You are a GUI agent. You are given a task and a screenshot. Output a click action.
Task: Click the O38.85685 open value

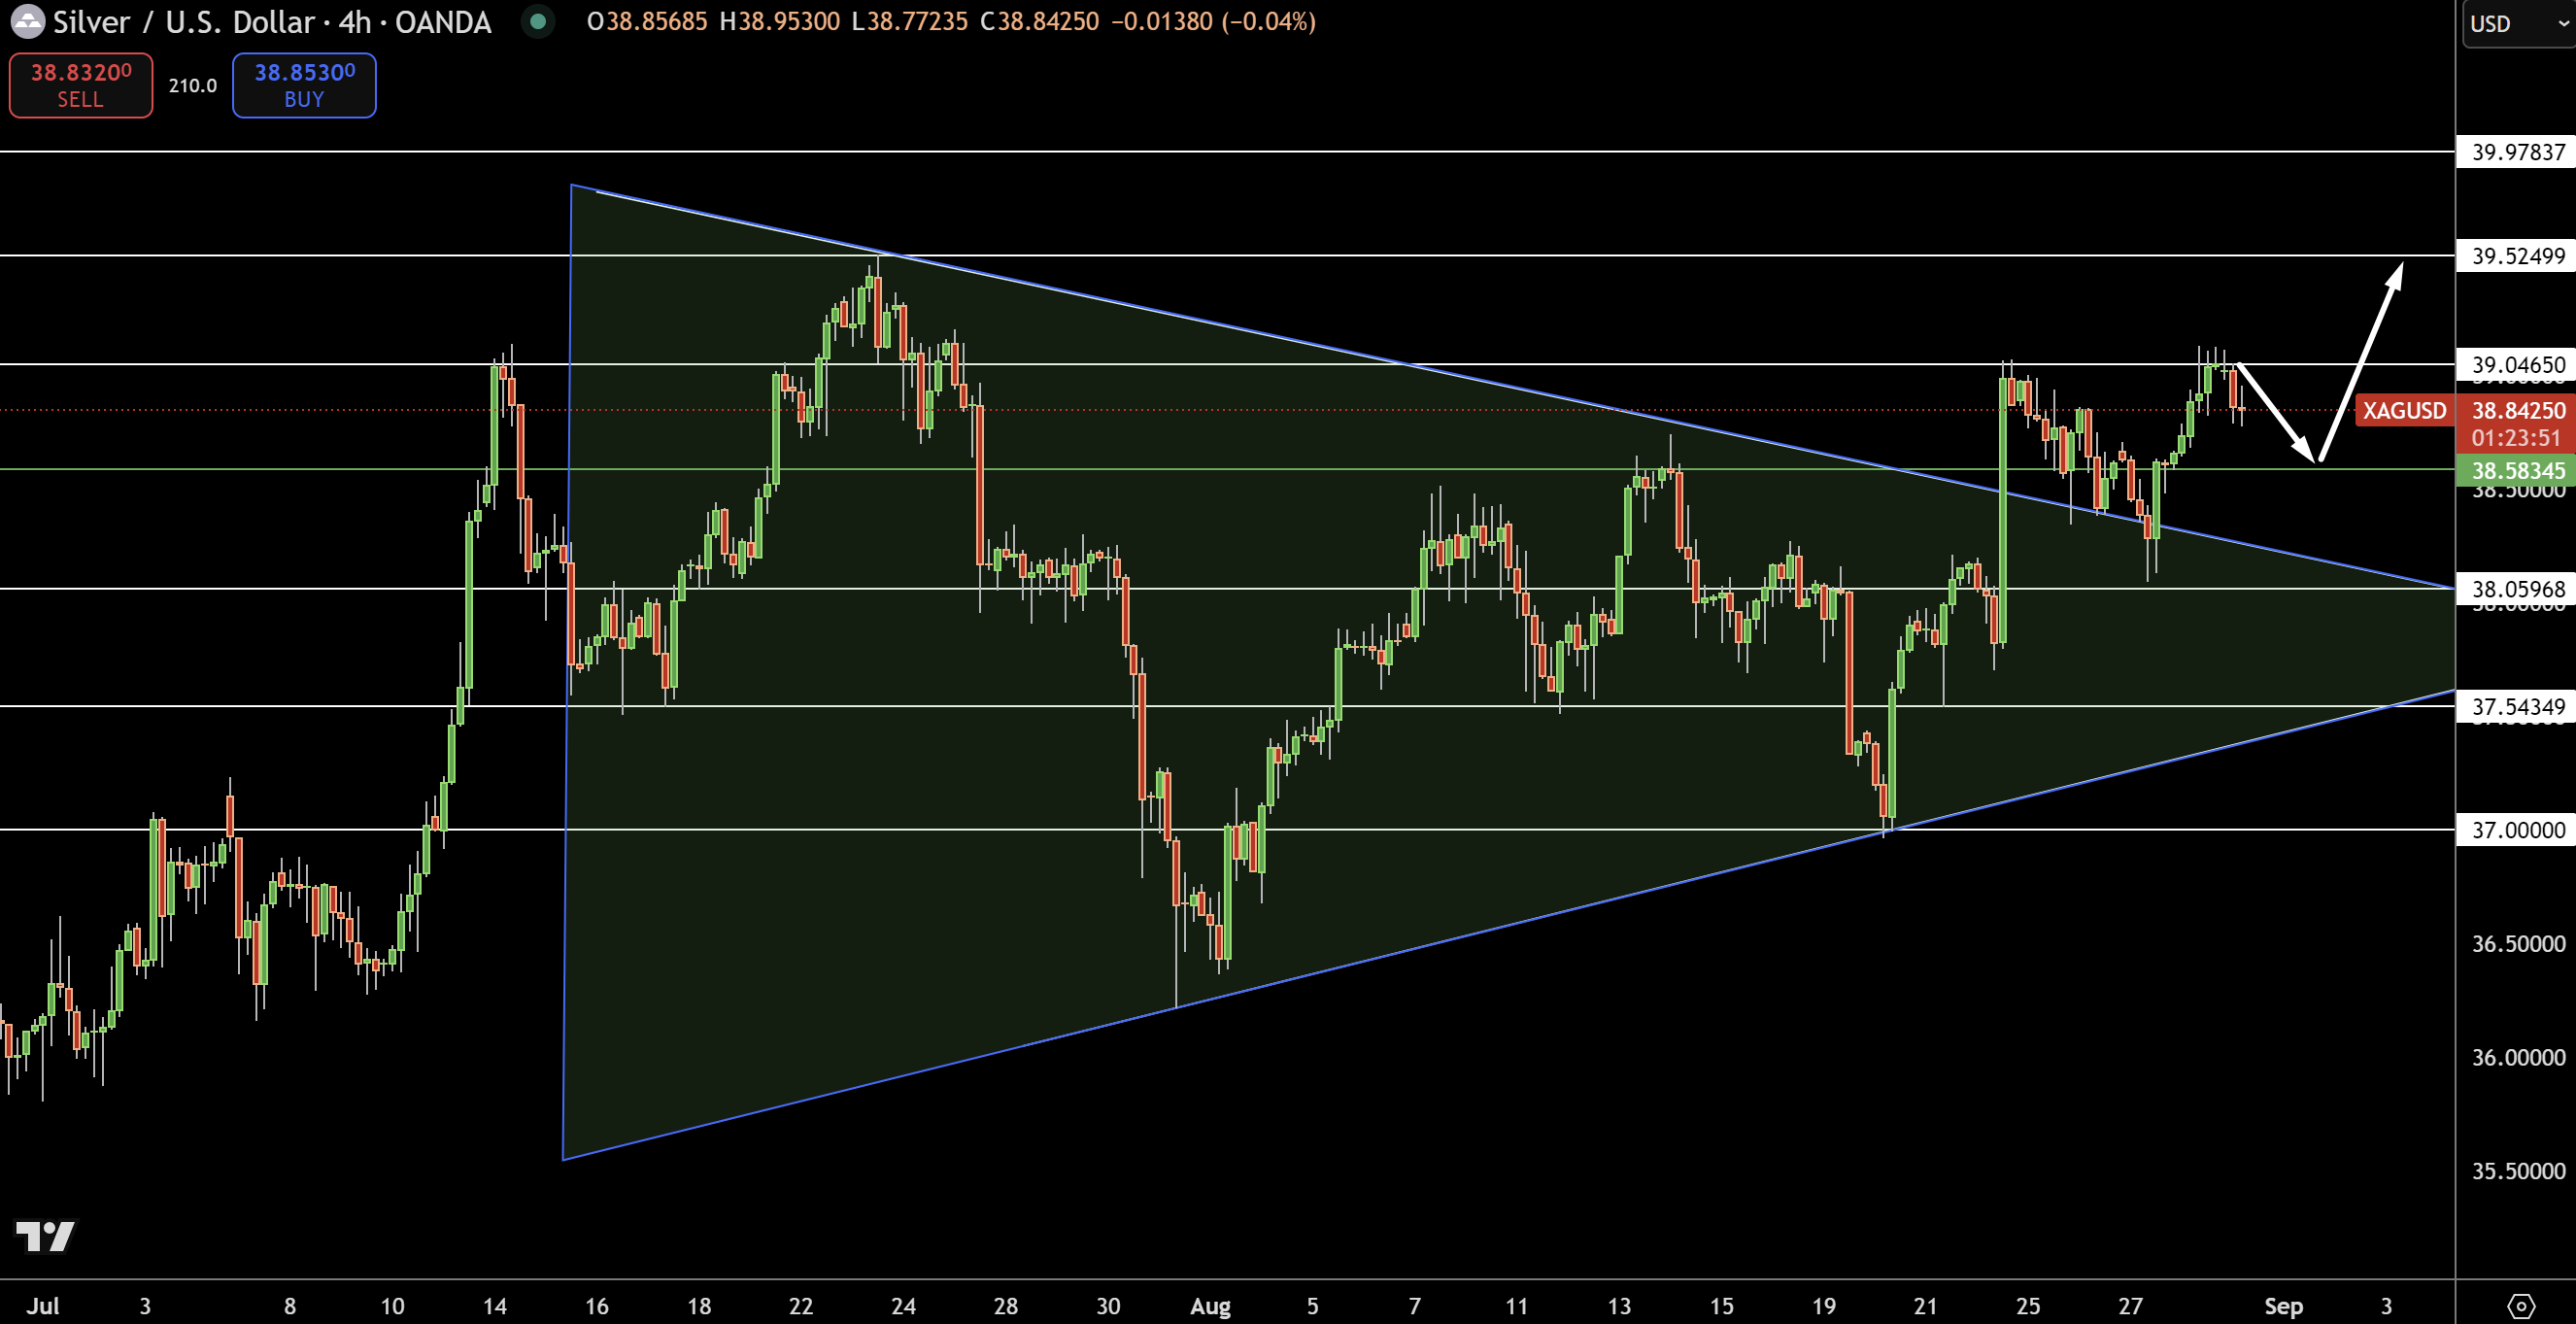point(647,21)
